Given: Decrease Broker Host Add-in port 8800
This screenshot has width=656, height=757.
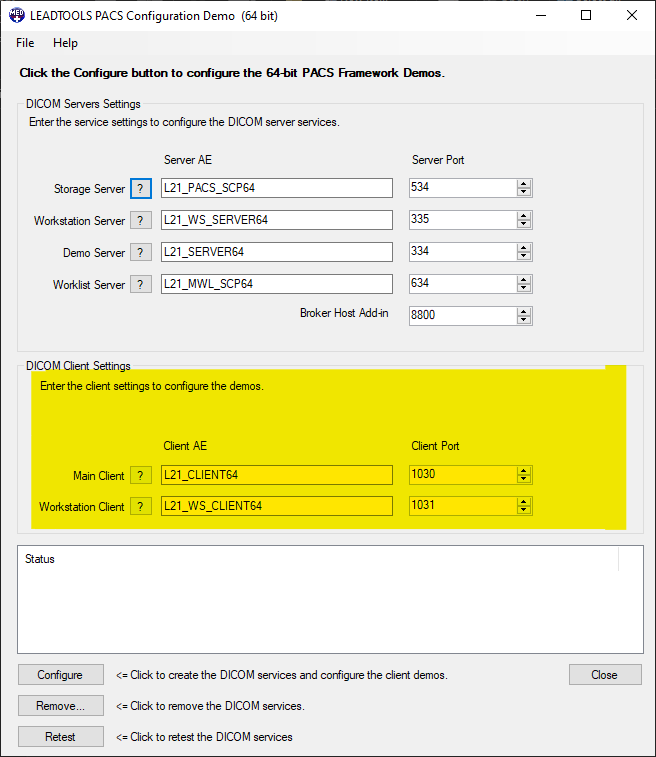Looking at the screenshot, I should coord(524,320).
